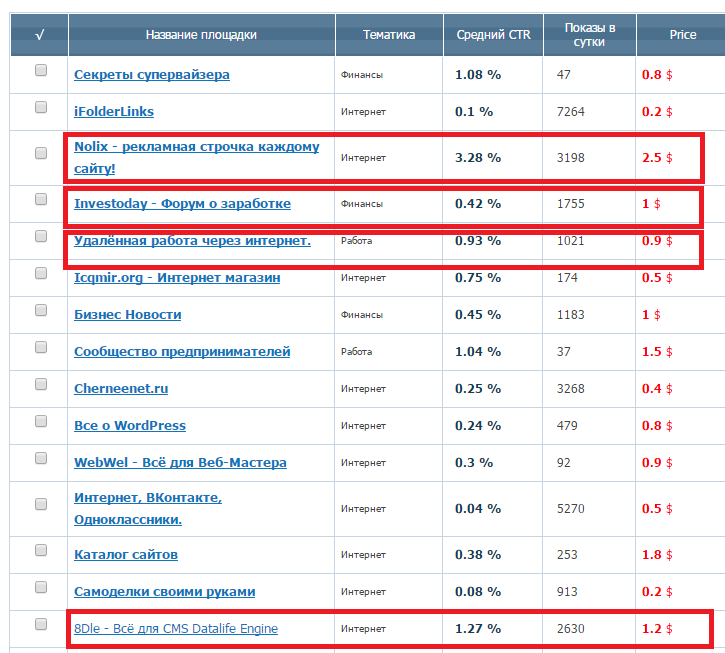
Task: Visit the Каталог сайтов link
Action: 126,554
